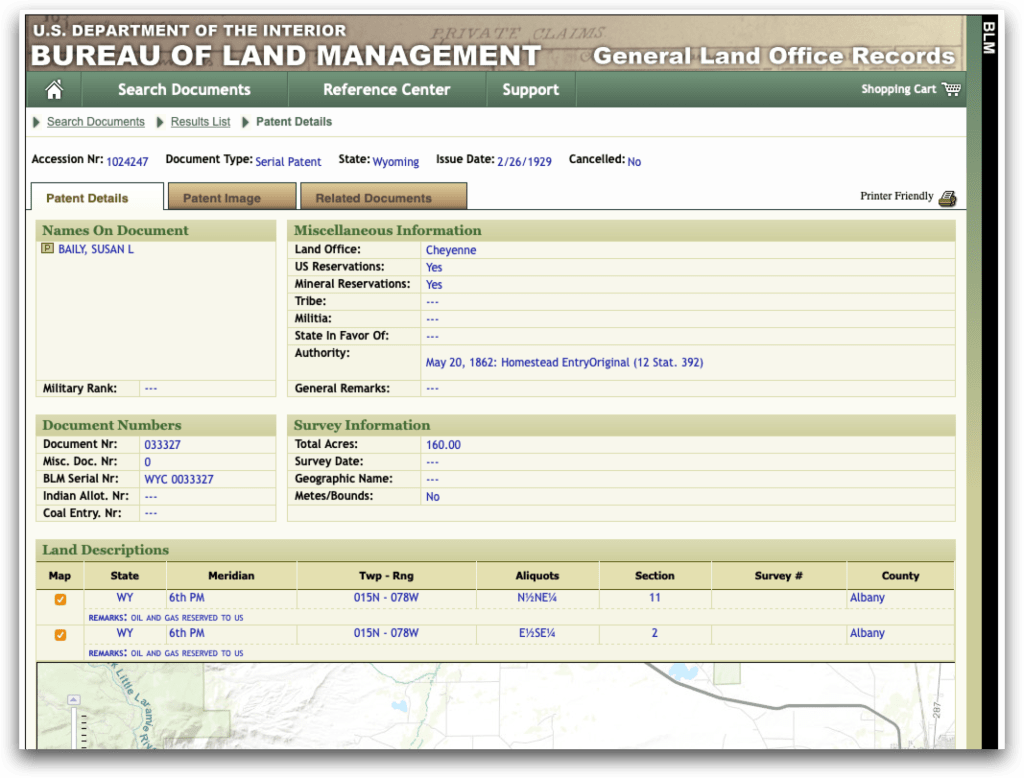Go to the Home icon in navigation bar
Viewport: 1024px width, 778px height.
pyautogui.click(x=54, y=90)
